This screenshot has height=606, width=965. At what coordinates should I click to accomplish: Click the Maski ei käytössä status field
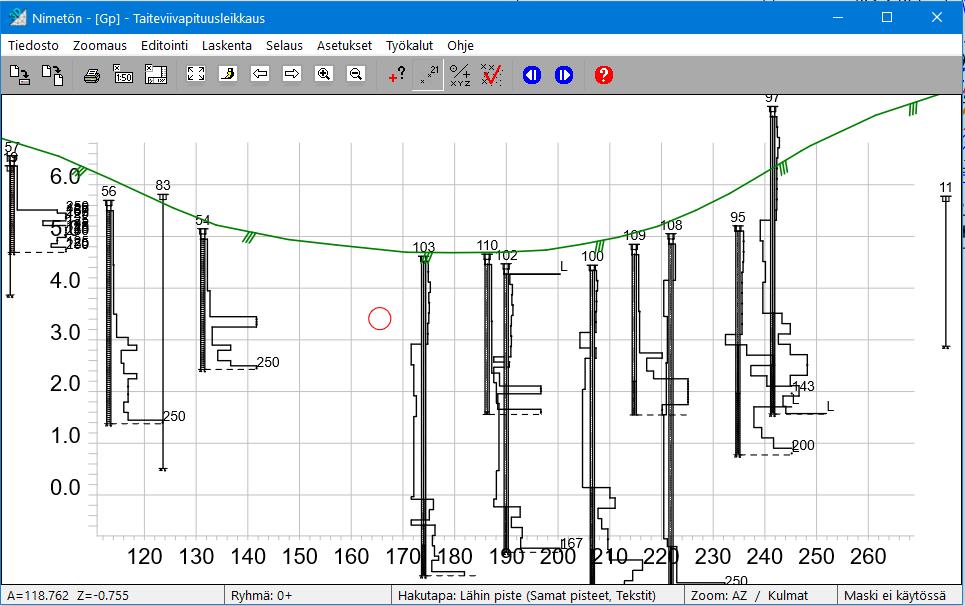pos(900,596)
